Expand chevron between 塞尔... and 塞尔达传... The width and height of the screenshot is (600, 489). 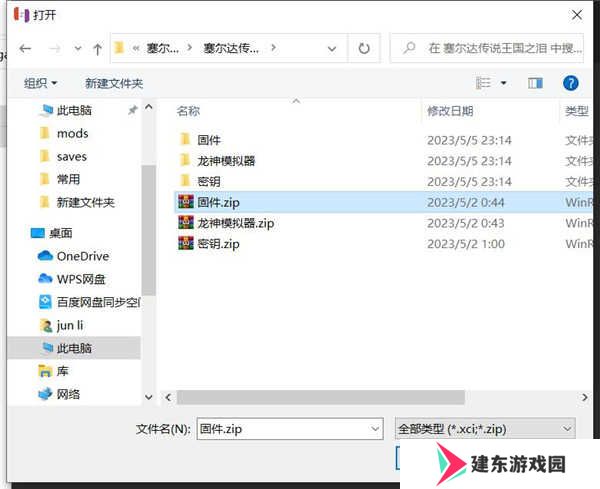[189, 48]
